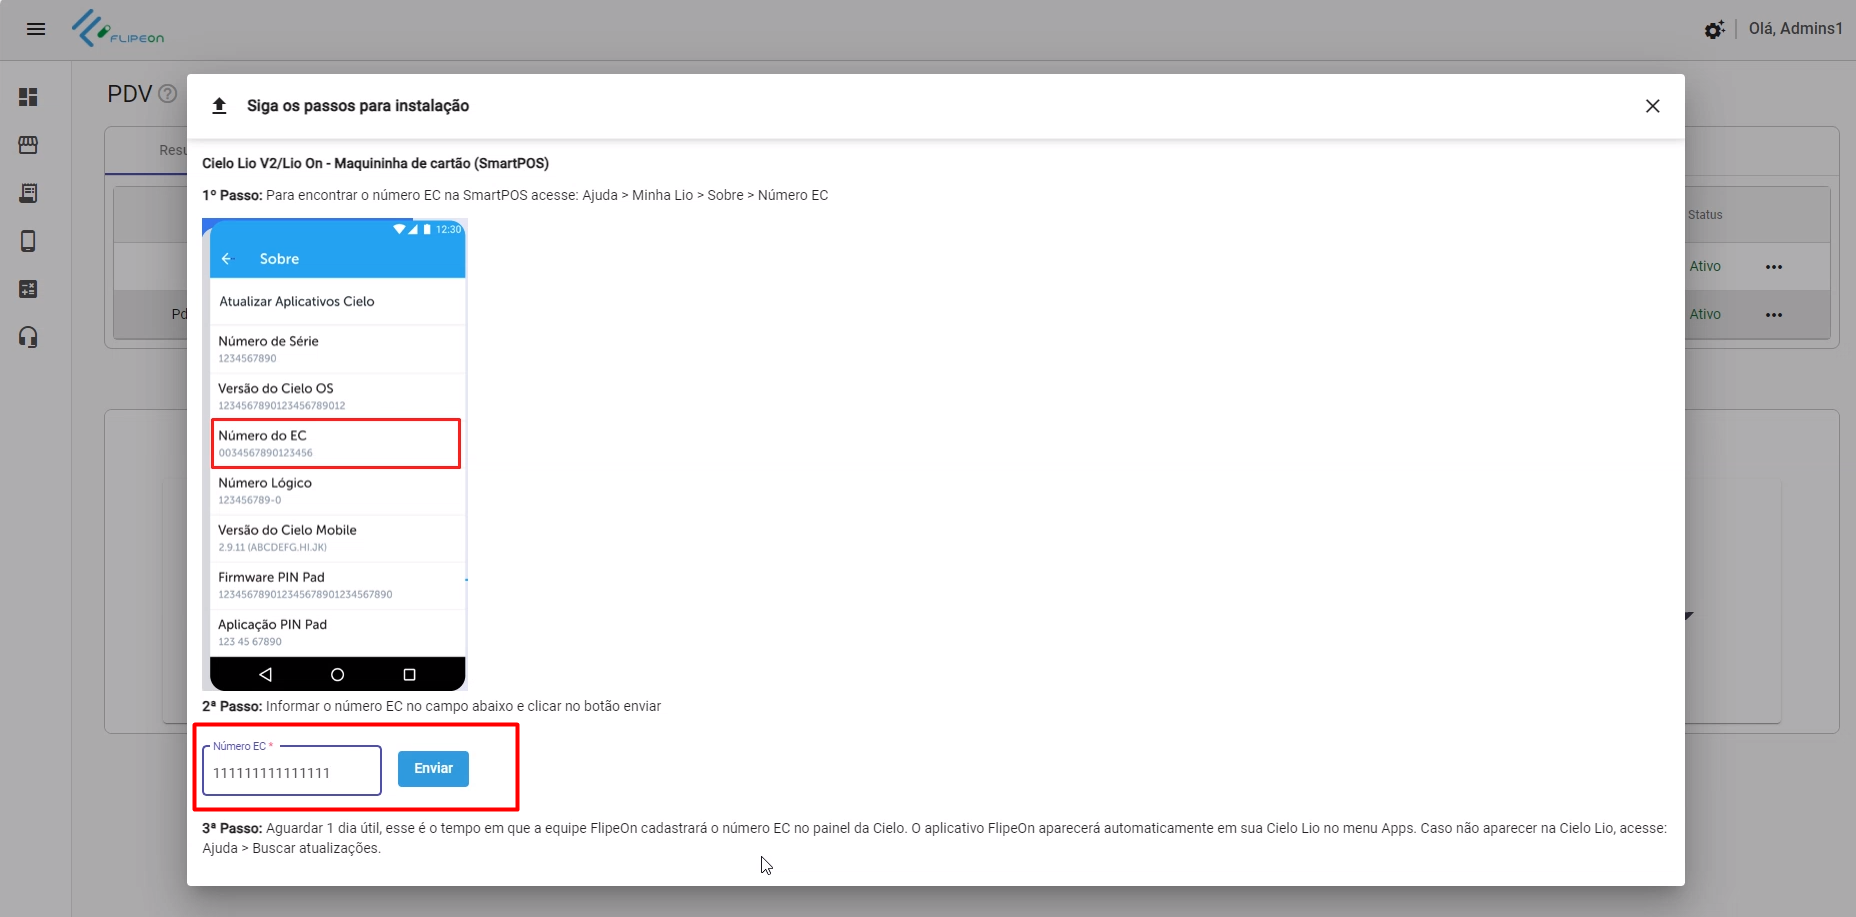Click the '3ª Passo' instruction text

coord(934,838)
